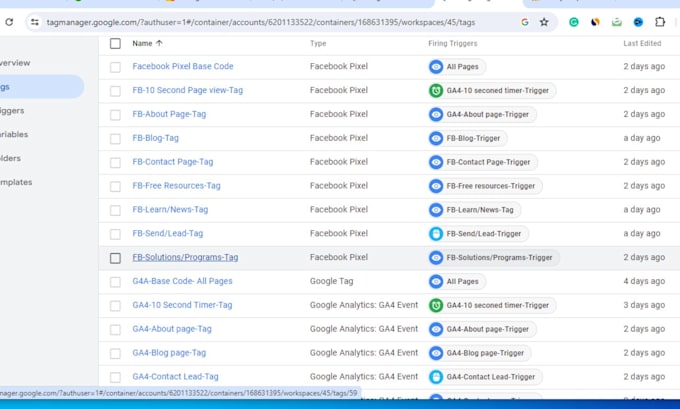Screen dimensions: 680x409
Task: Click timer trigger chip for FB-10 Second Page view-Tag
Action: (492, 91)
